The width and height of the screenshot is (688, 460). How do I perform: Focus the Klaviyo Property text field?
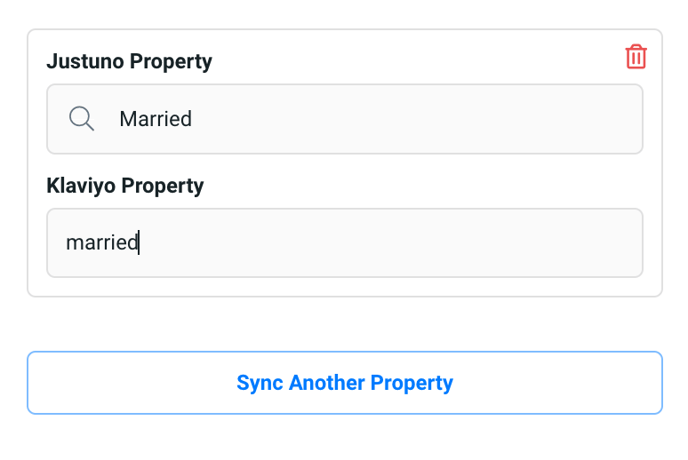tap(345, 243)
